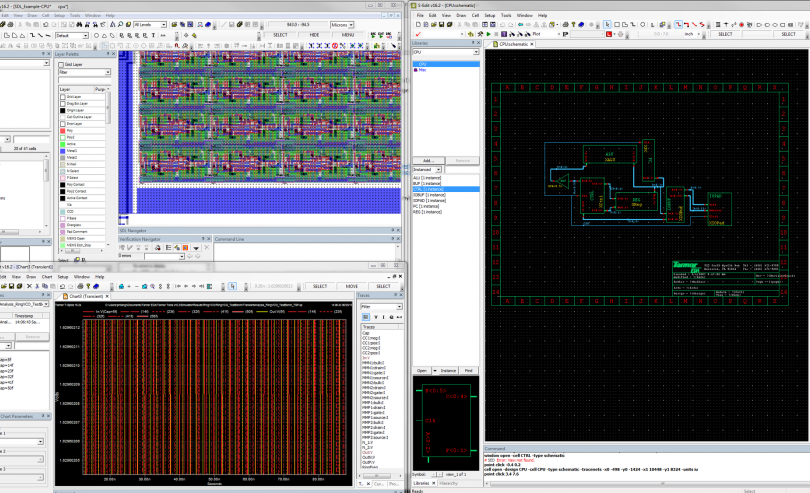
Task: Switch to the CPU:schematic tab
Action: click(x=511, y=44)
